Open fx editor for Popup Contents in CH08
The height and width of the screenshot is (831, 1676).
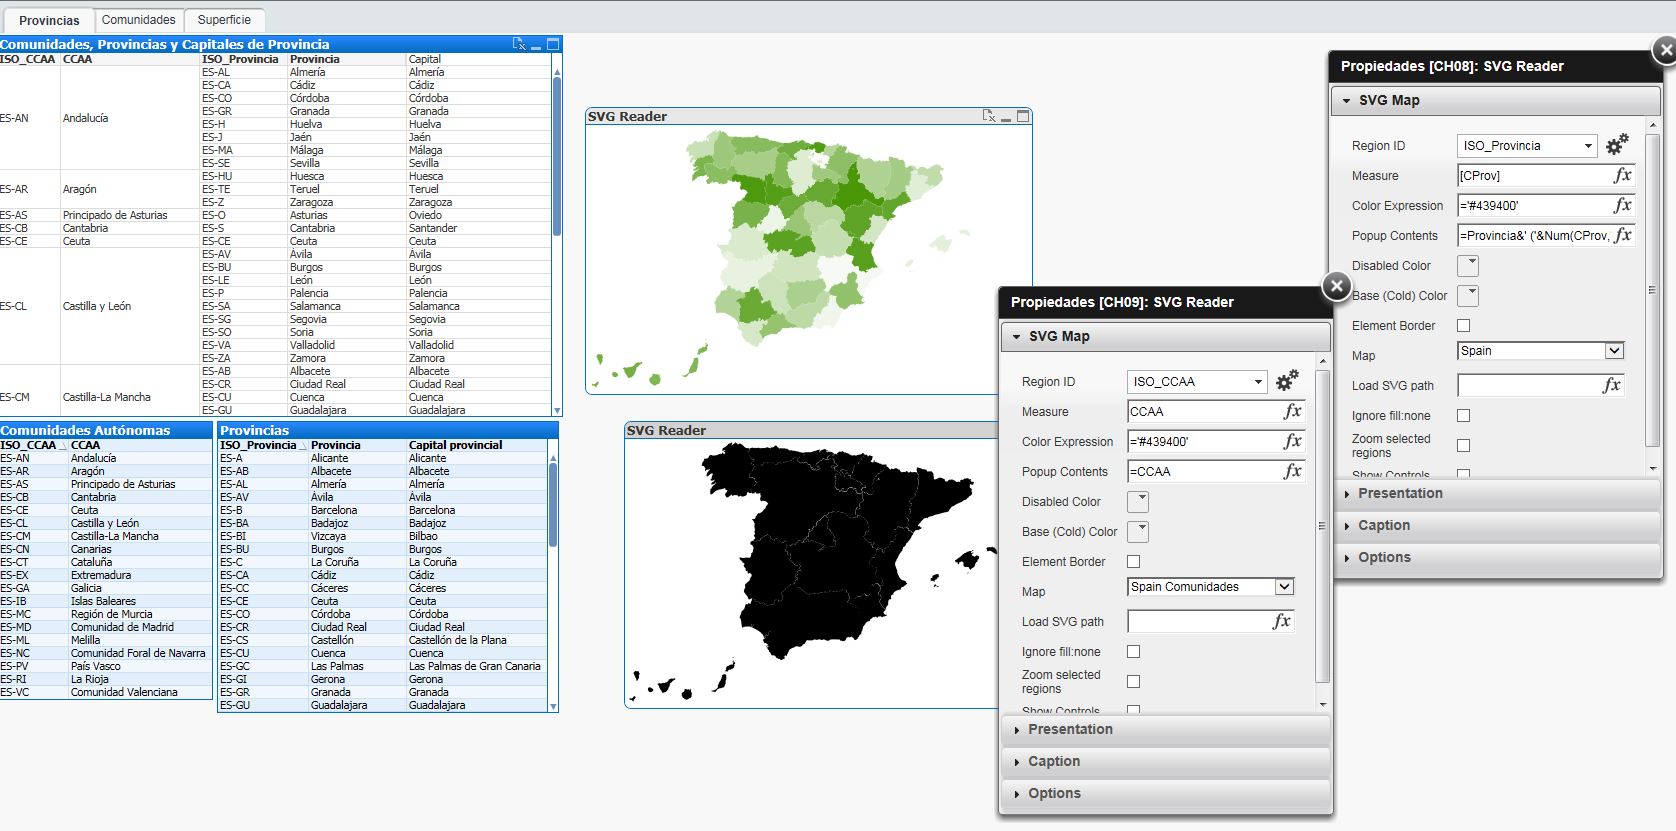pyautogui.click(x=1622, y=235)
